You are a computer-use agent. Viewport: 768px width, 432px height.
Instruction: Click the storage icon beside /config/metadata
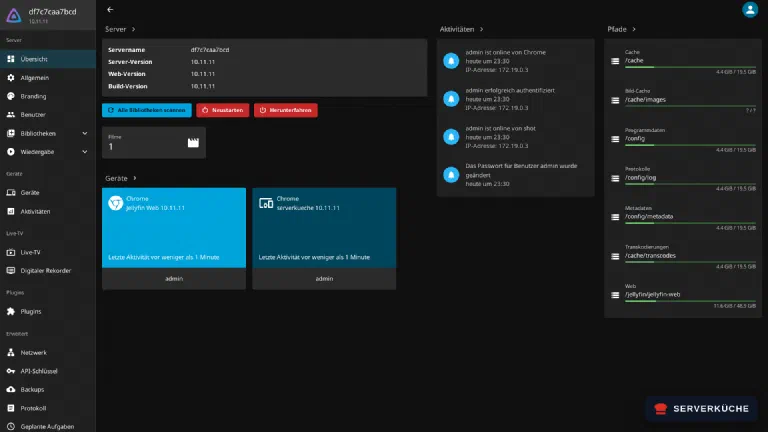click(x=615, y=217)
